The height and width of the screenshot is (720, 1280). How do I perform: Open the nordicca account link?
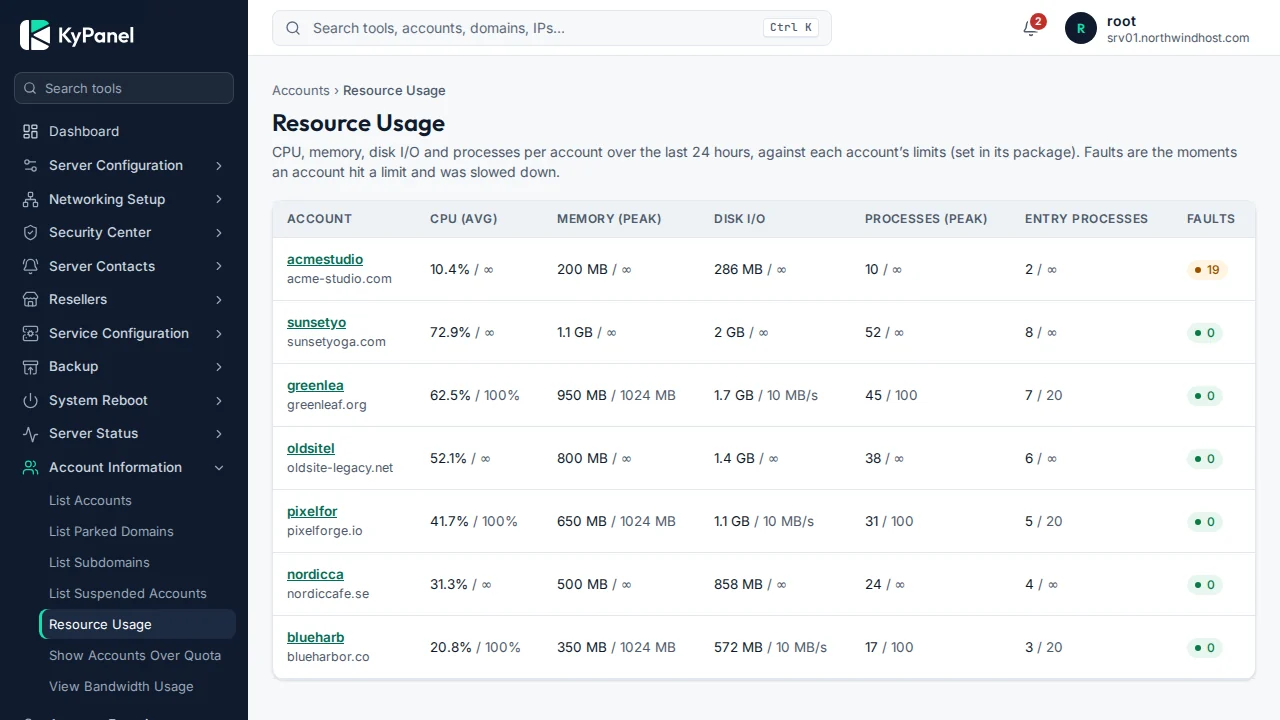coord(315,574)
